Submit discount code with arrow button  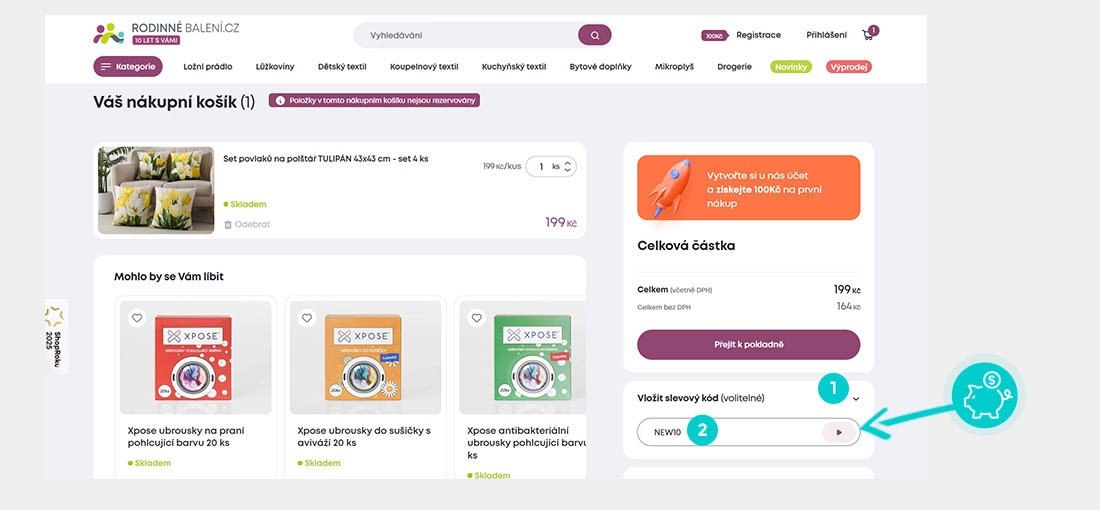tap(838, 432)
